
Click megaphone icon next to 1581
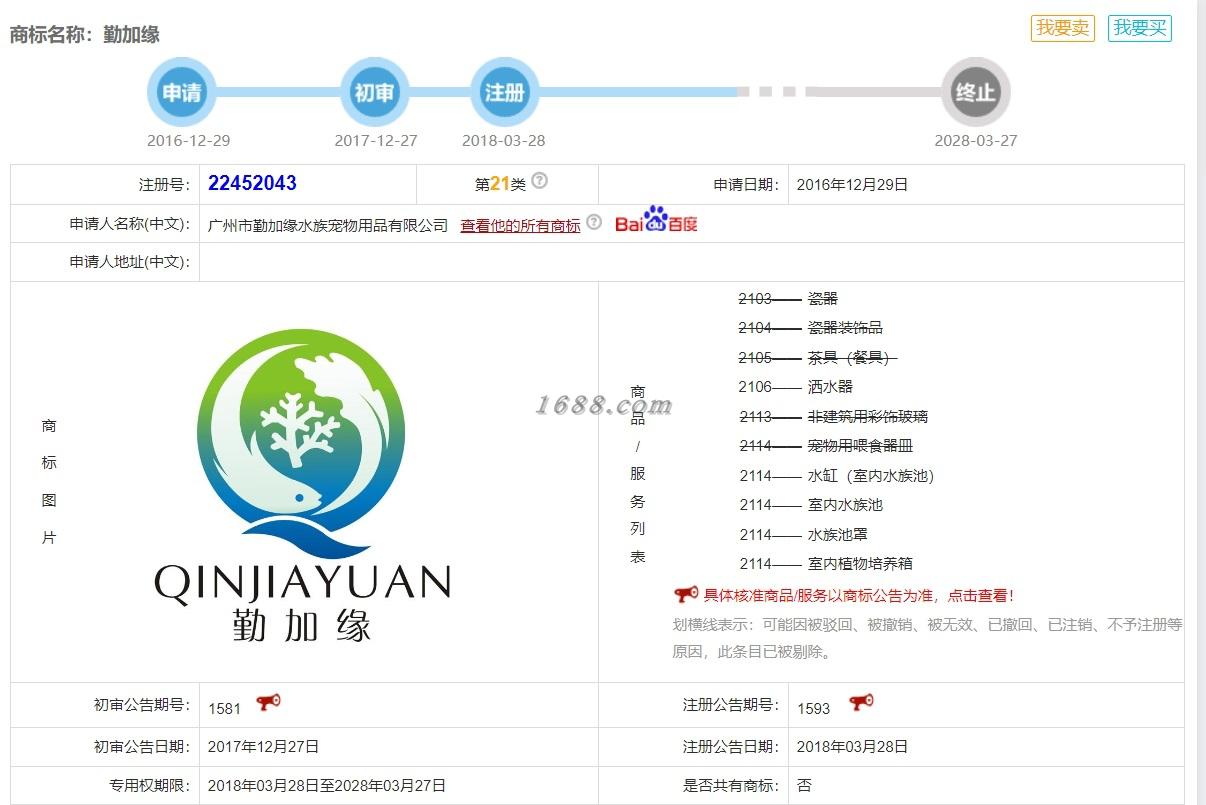(268, 703)
